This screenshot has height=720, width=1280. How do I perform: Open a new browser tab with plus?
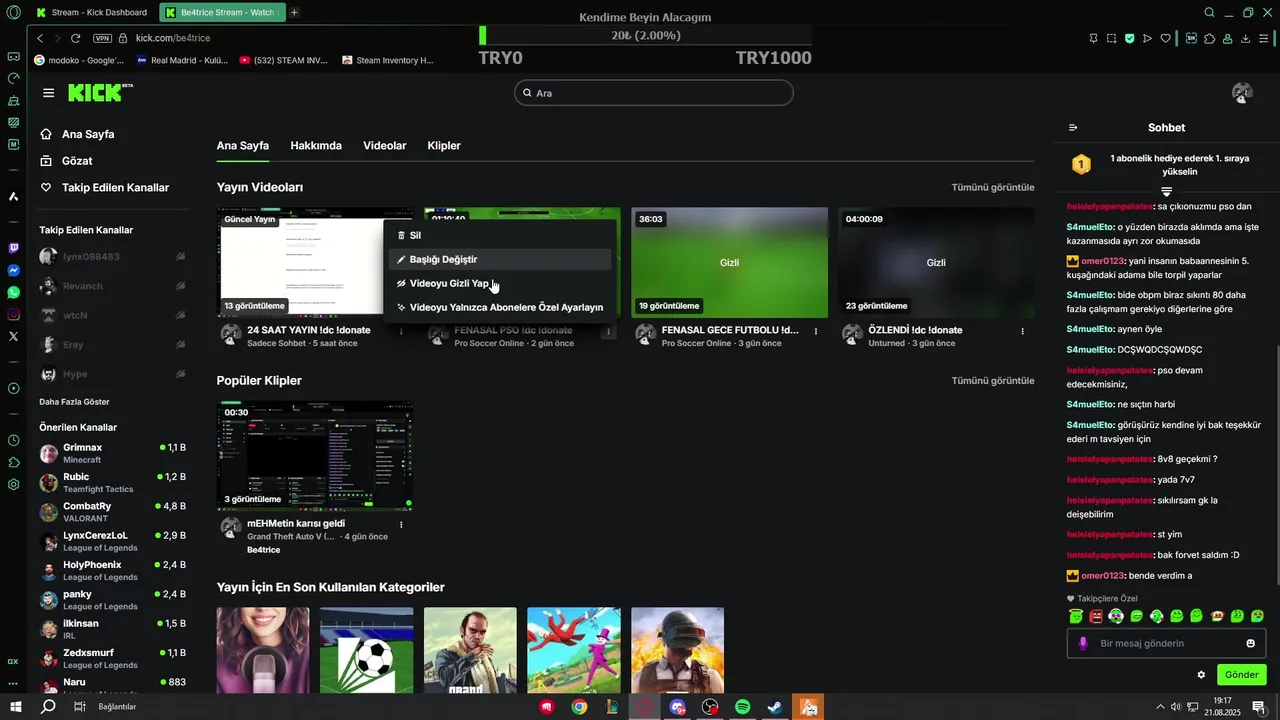pyautogui.click(x=294, y=12)
